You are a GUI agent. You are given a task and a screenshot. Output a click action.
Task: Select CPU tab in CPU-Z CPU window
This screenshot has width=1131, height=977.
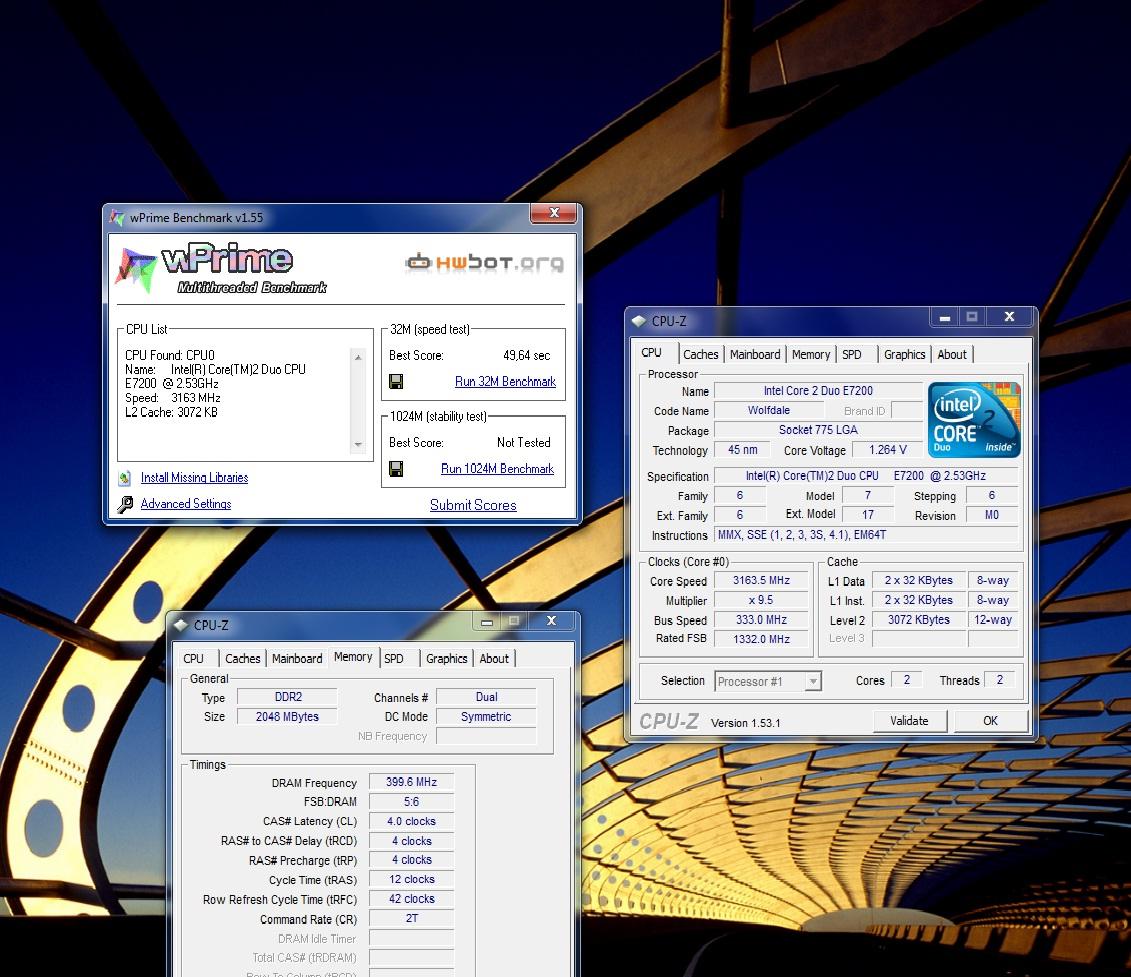point(651,353)
